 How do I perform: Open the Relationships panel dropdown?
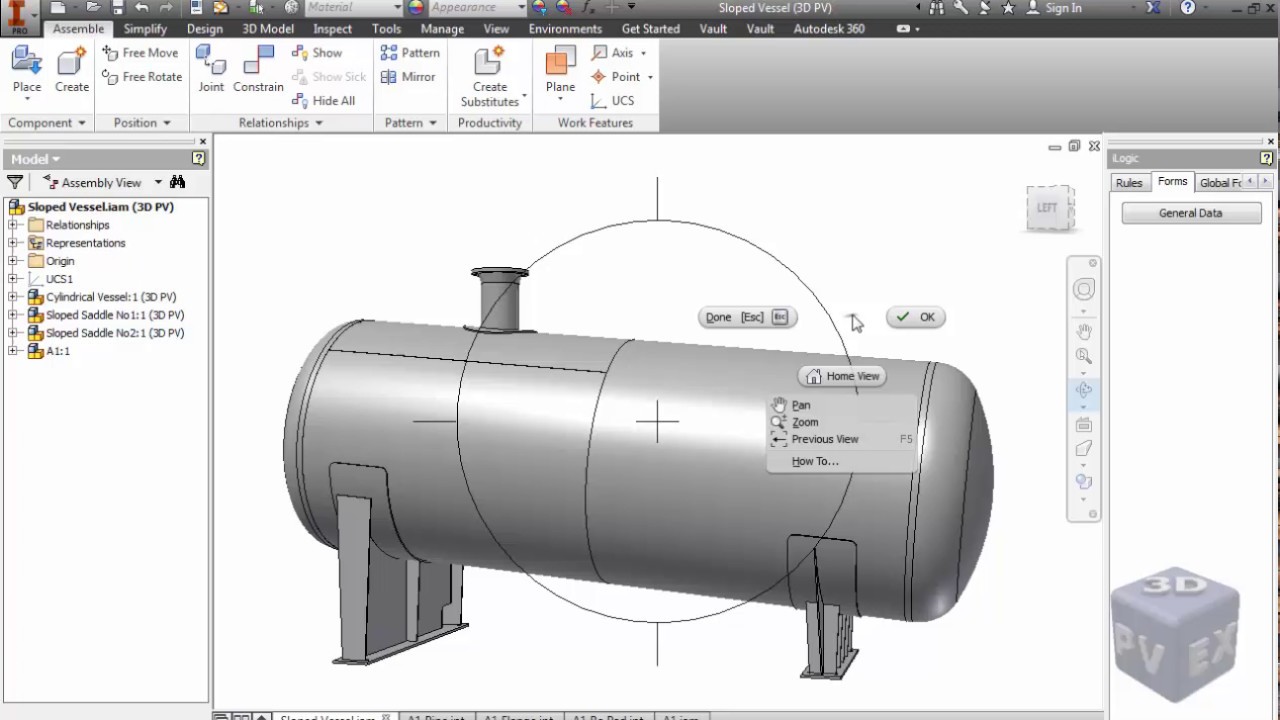pos(319,123)
